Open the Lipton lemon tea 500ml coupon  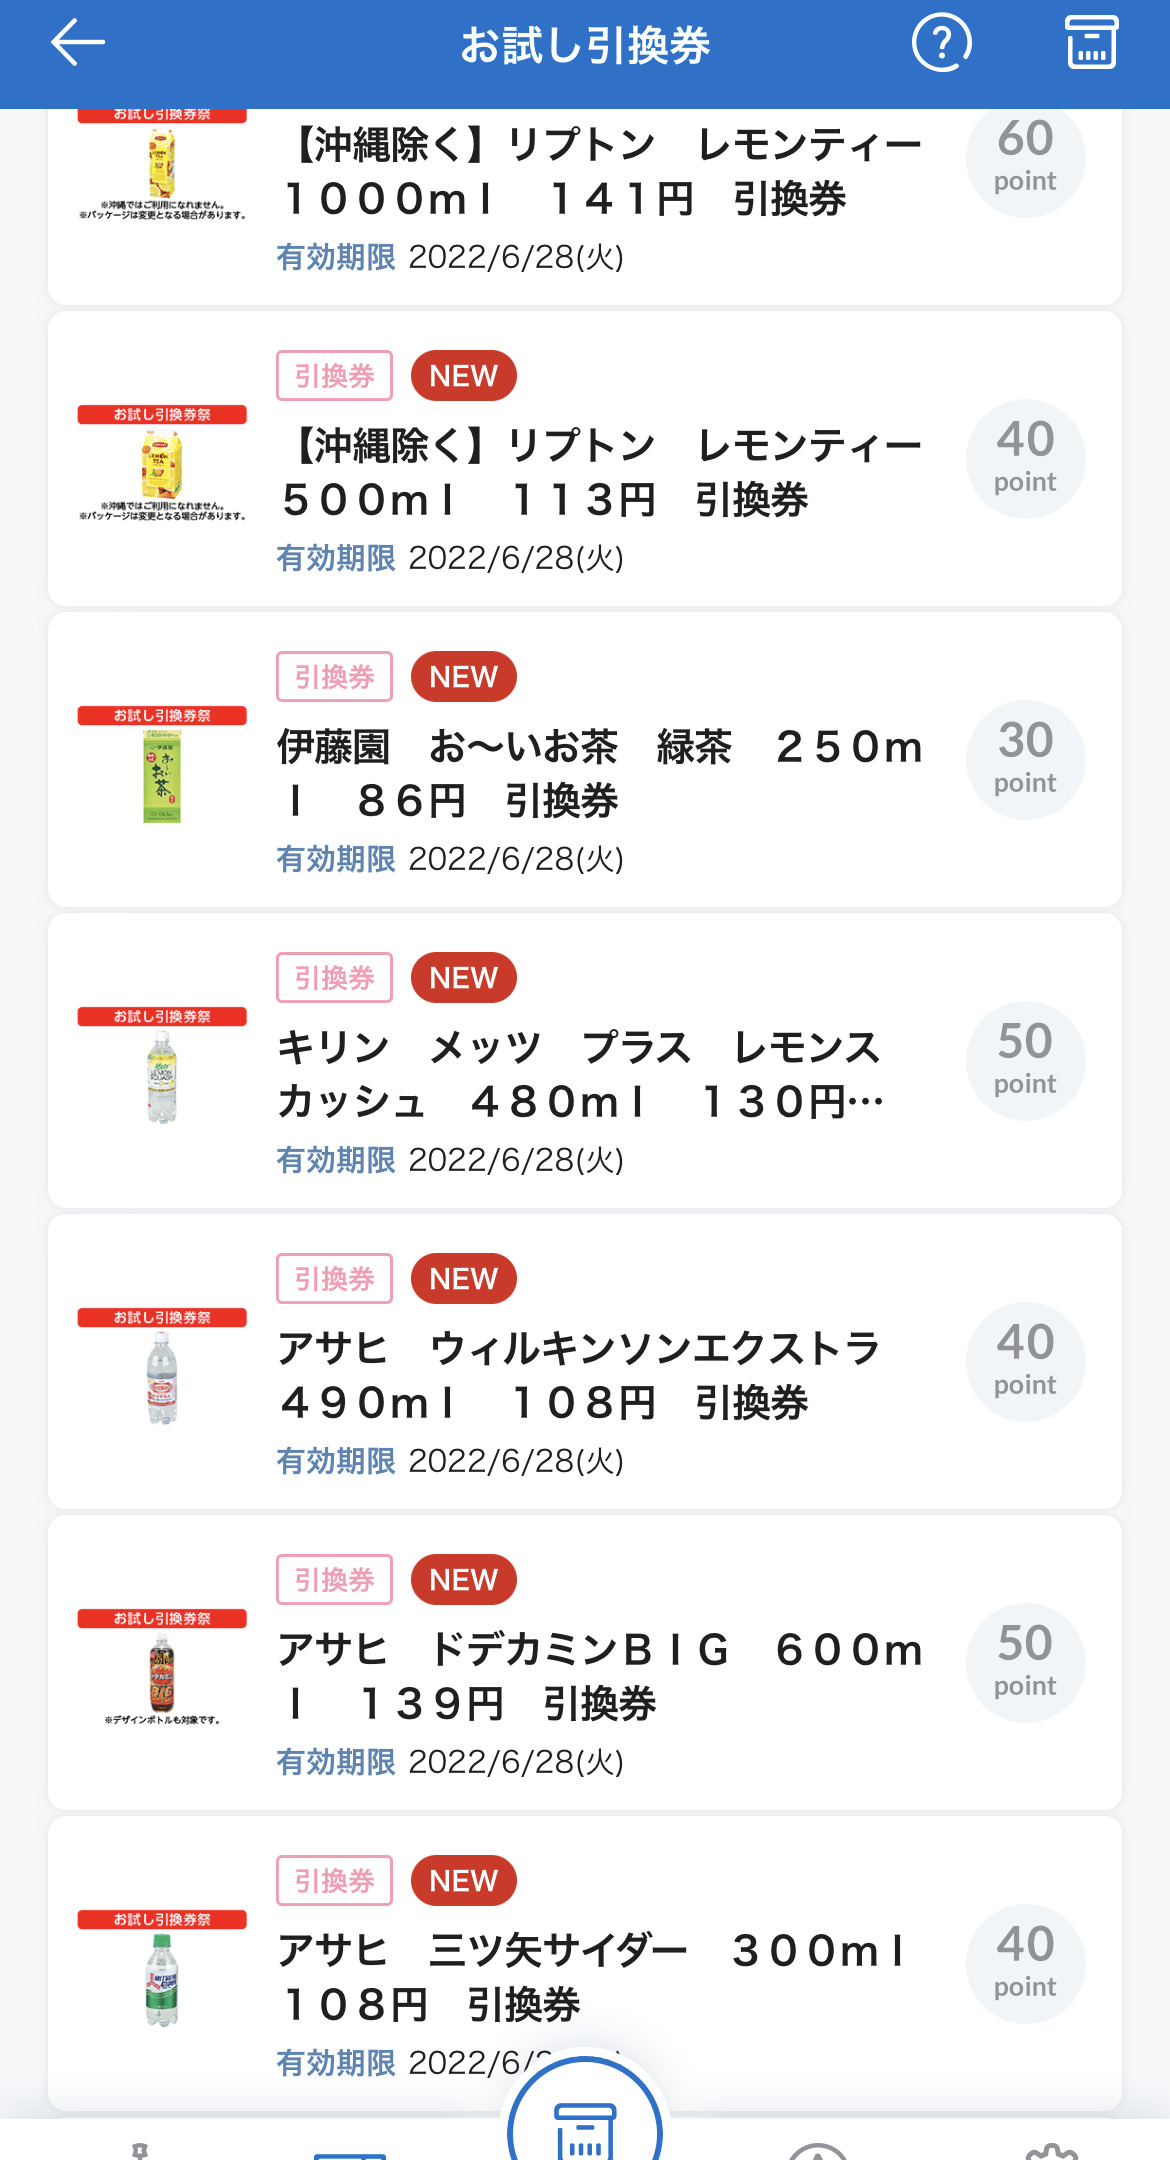[x=600, y=472]
